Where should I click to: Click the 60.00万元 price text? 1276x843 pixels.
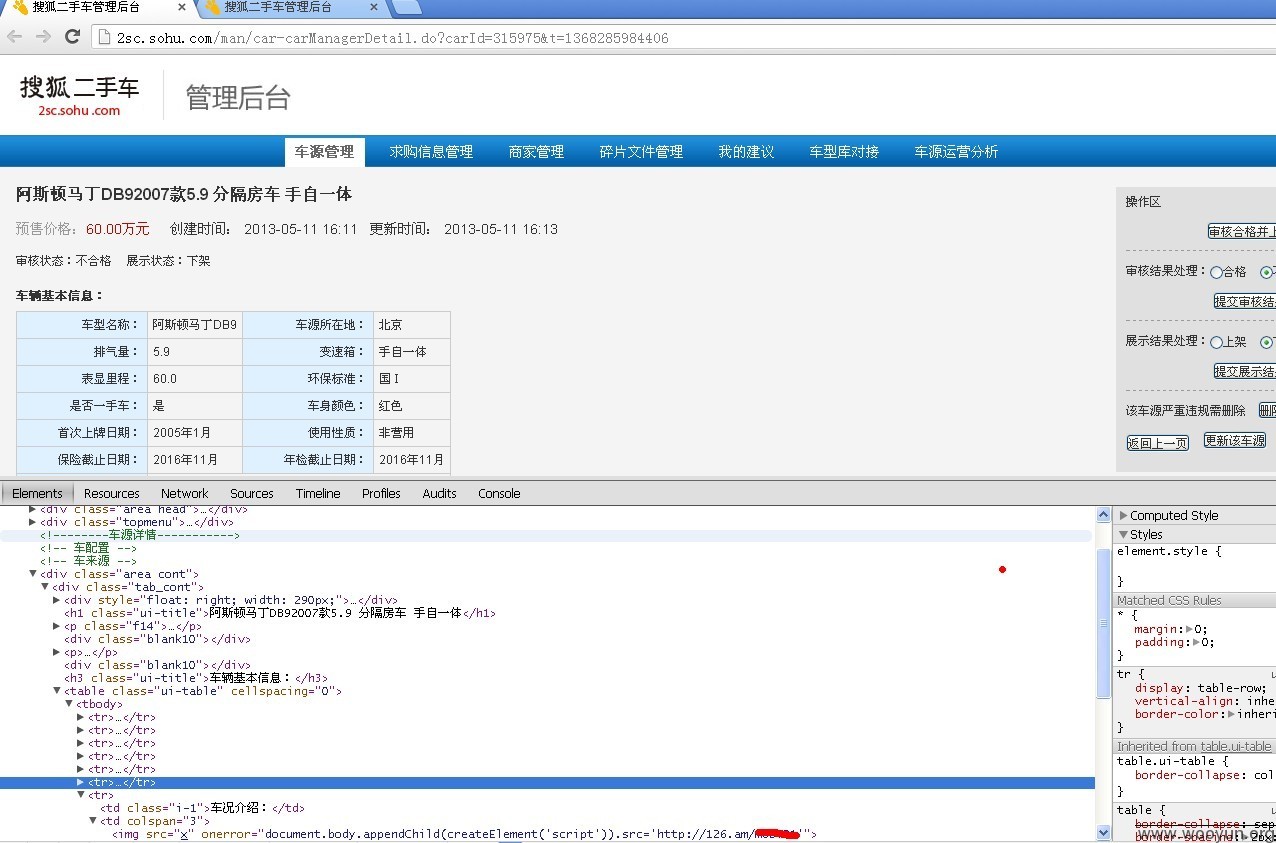point(117,229)
